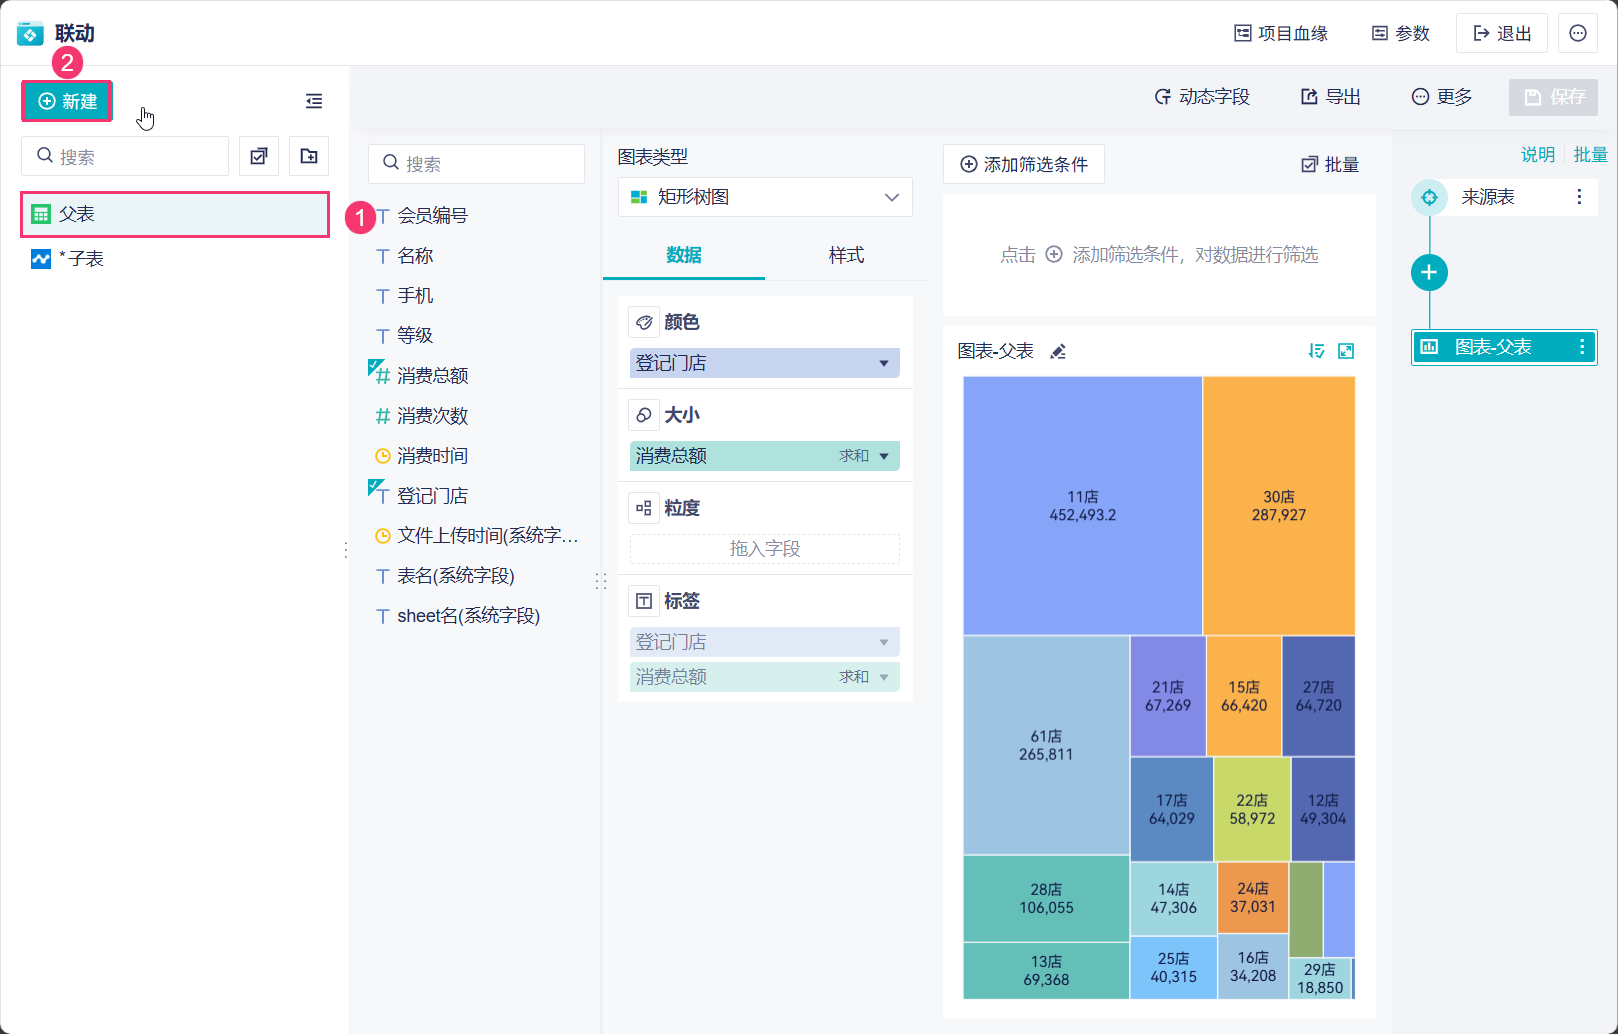Click the 批量 link in flow panel
Viewport: 1618px width, 1034px height.
tap(1590, 154)
